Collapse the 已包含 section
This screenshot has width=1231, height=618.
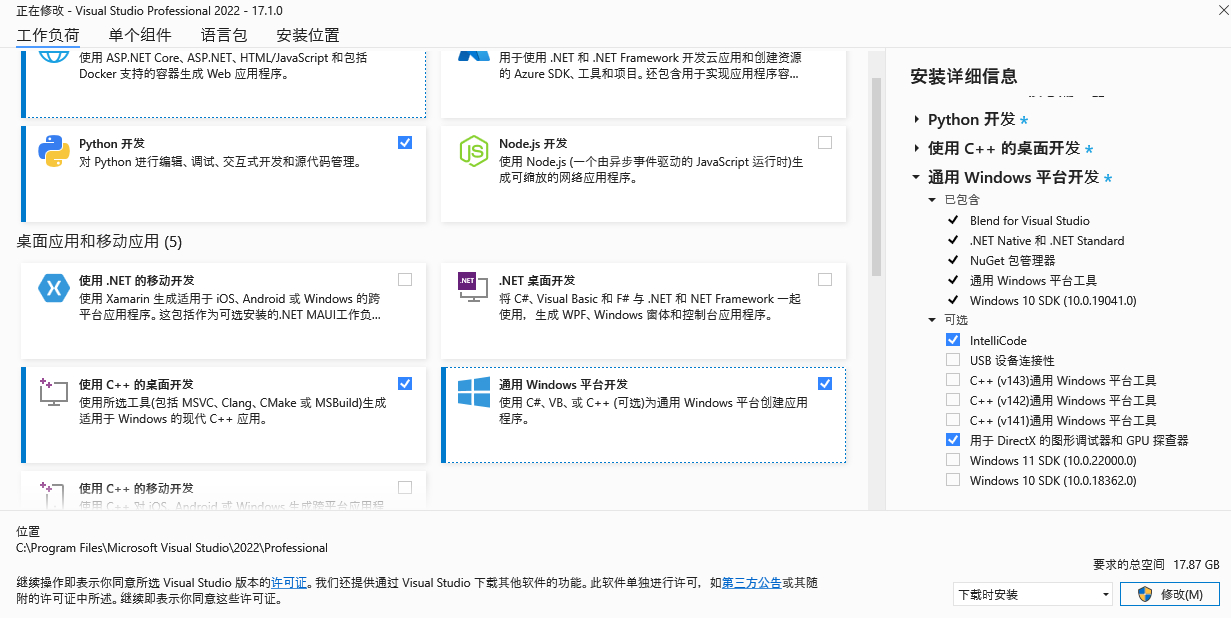[932, 200]
